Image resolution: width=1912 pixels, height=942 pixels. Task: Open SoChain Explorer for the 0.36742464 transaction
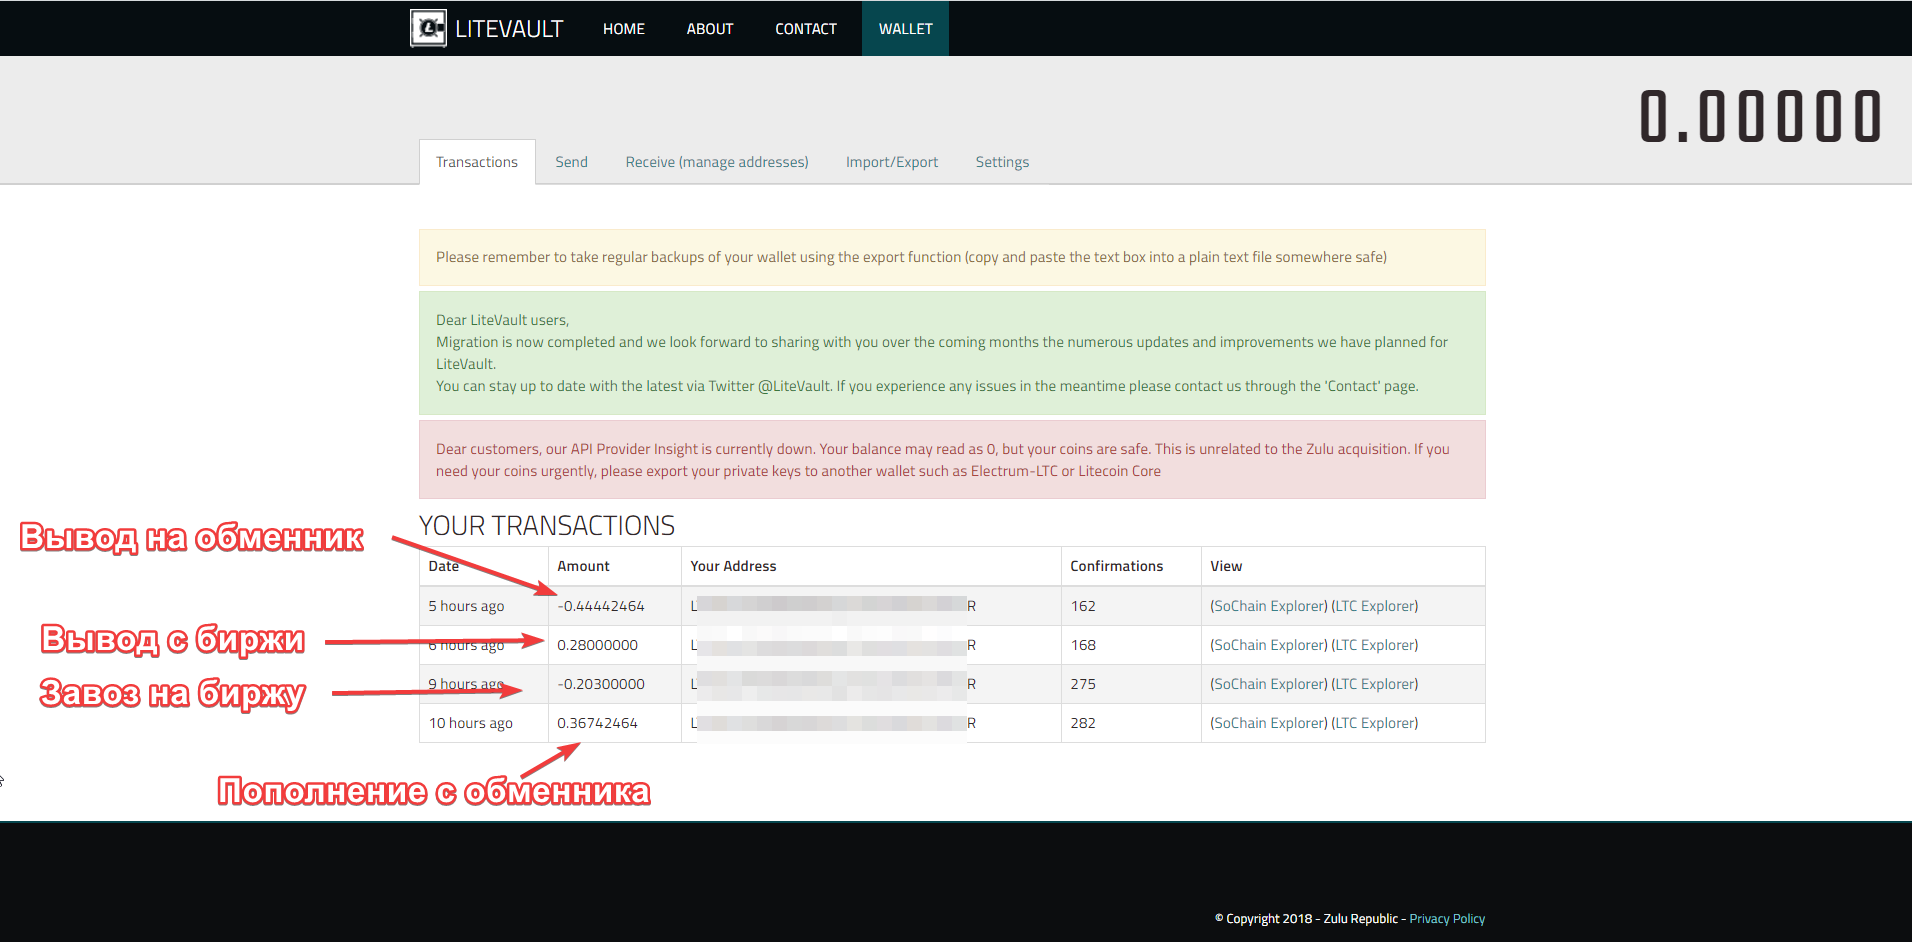point(1268,723)
